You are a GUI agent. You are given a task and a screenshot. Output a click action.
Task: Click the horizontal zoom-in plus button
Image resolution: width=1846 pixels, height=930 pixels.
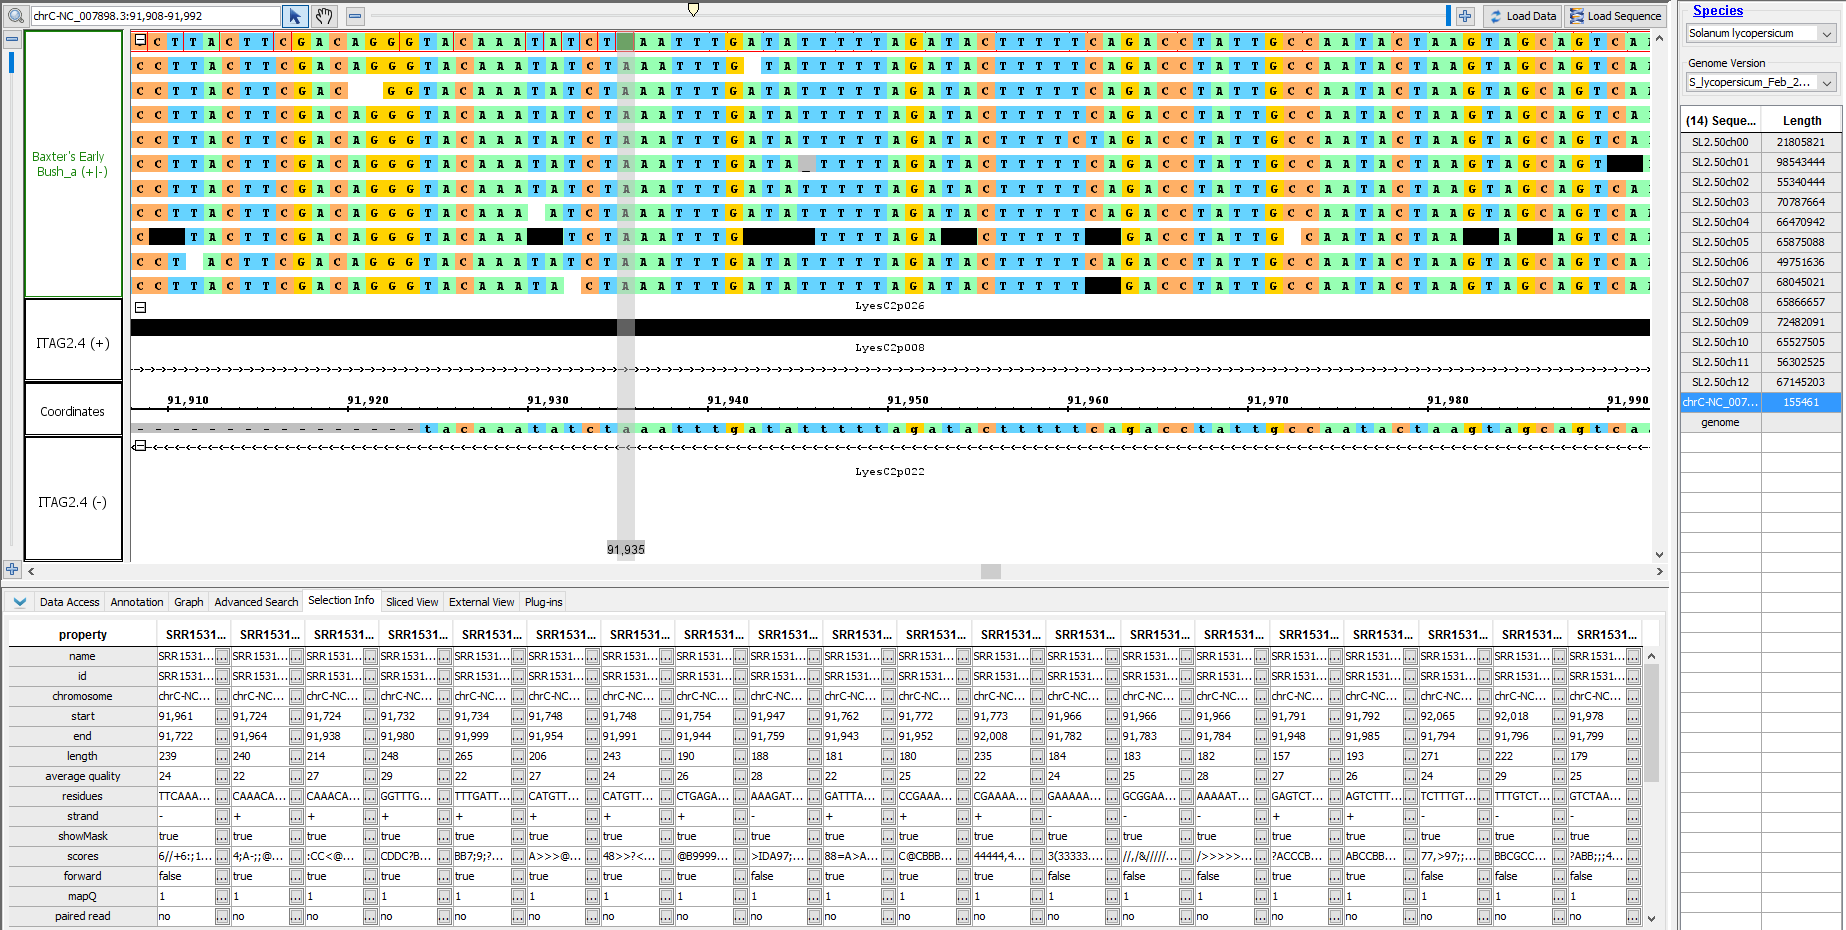(x=1465, y=16)
